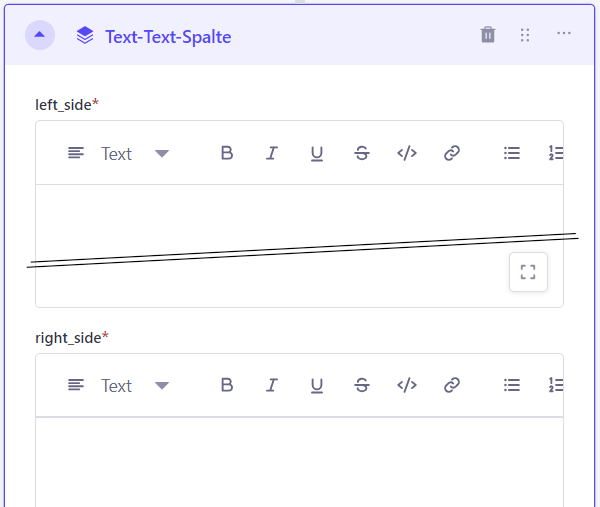Viewport: 600px width, 507px height.
Task: Insert code in left_side editor
Action: click(x=407, y=153)
